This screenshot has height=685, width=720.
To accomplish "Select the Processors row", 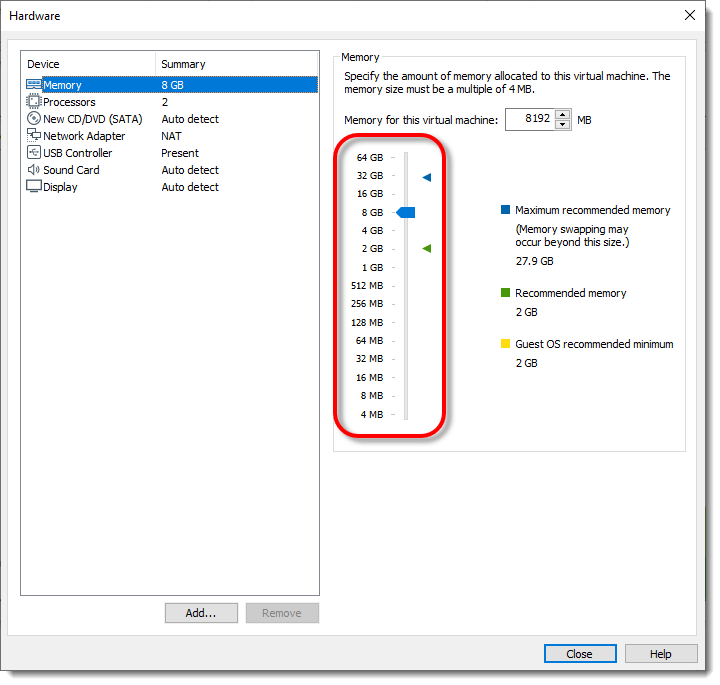I will click(172, 102).
